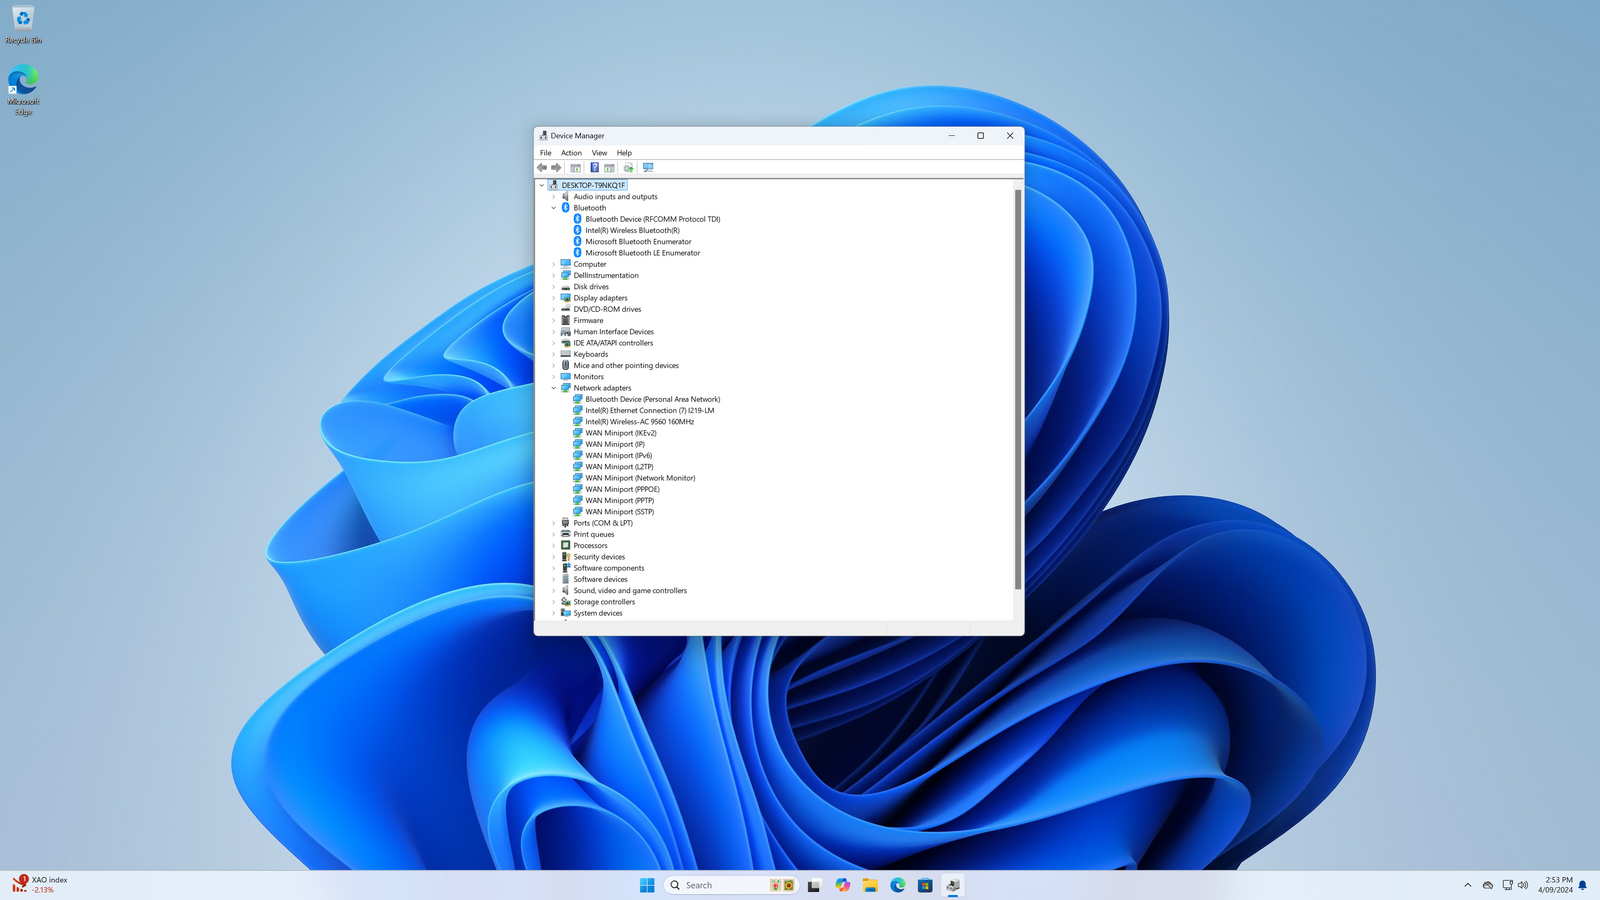Click icon beside Intel(R) Wireless Bluetooth(R)
1600x900 pixels.
click(578, 230)
